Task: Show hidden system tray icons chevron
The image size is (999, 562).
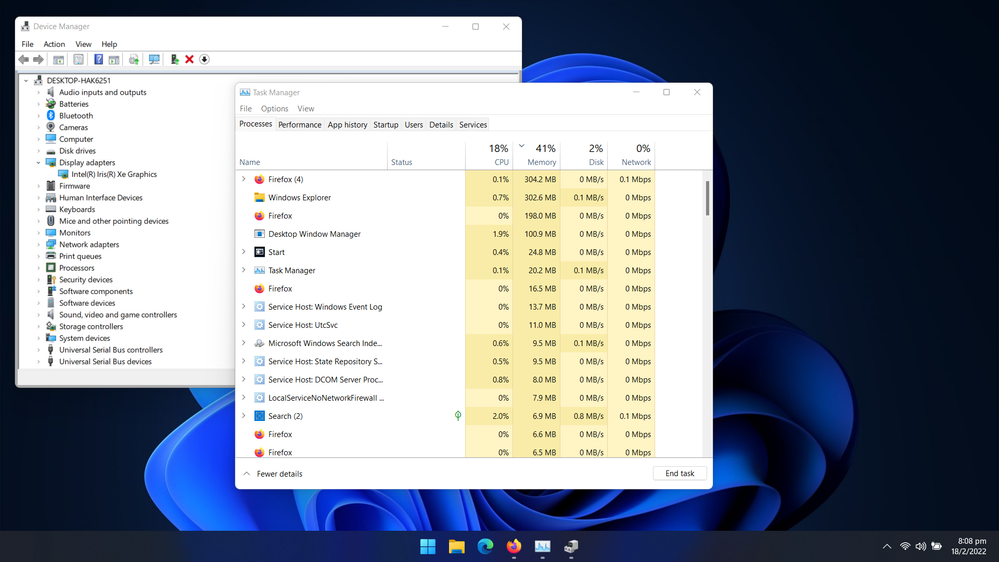Action: tap(887, 546)
